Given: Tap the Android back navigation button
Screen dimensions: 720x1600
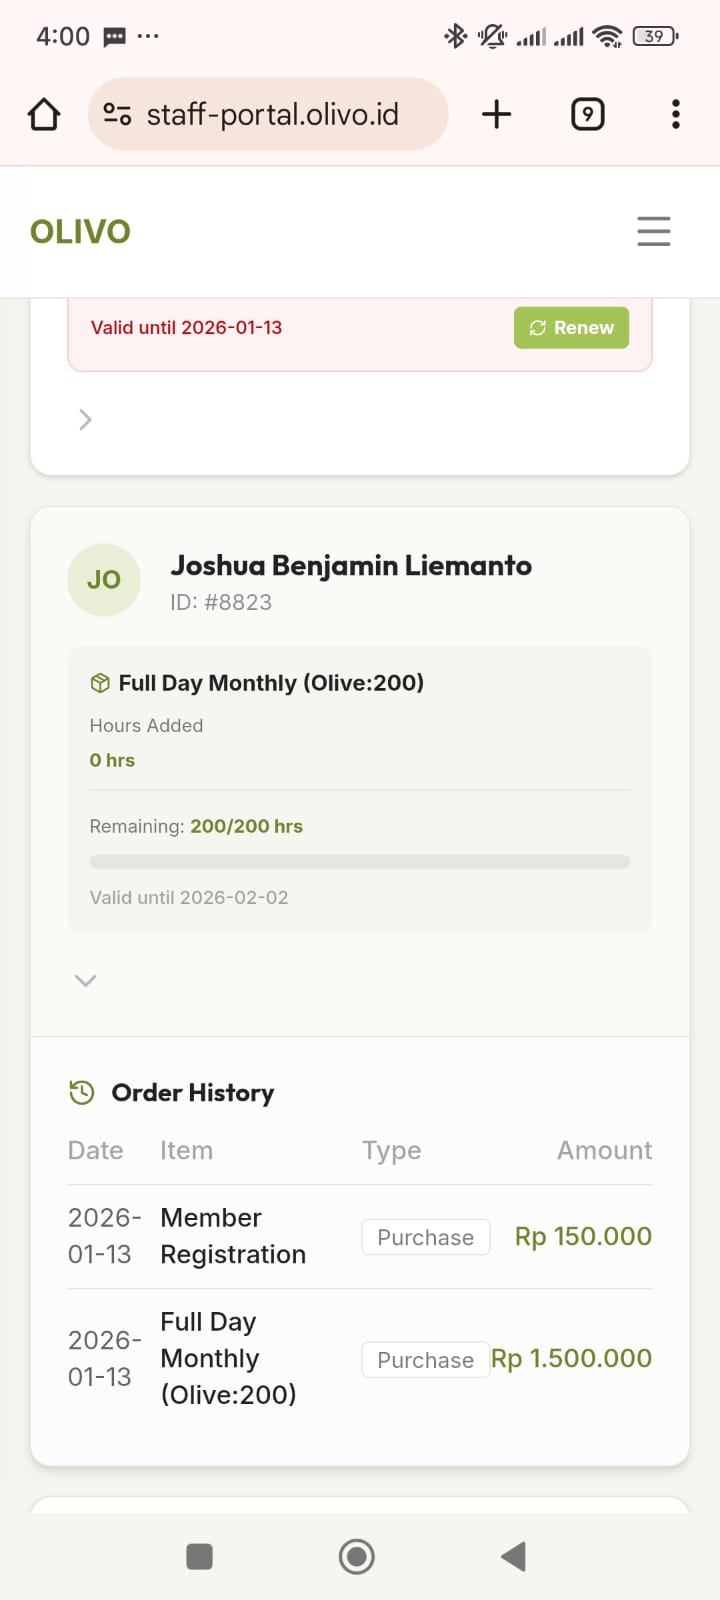Looking at the screenshot, I should pyautogui.click(x=514, y=1556).
